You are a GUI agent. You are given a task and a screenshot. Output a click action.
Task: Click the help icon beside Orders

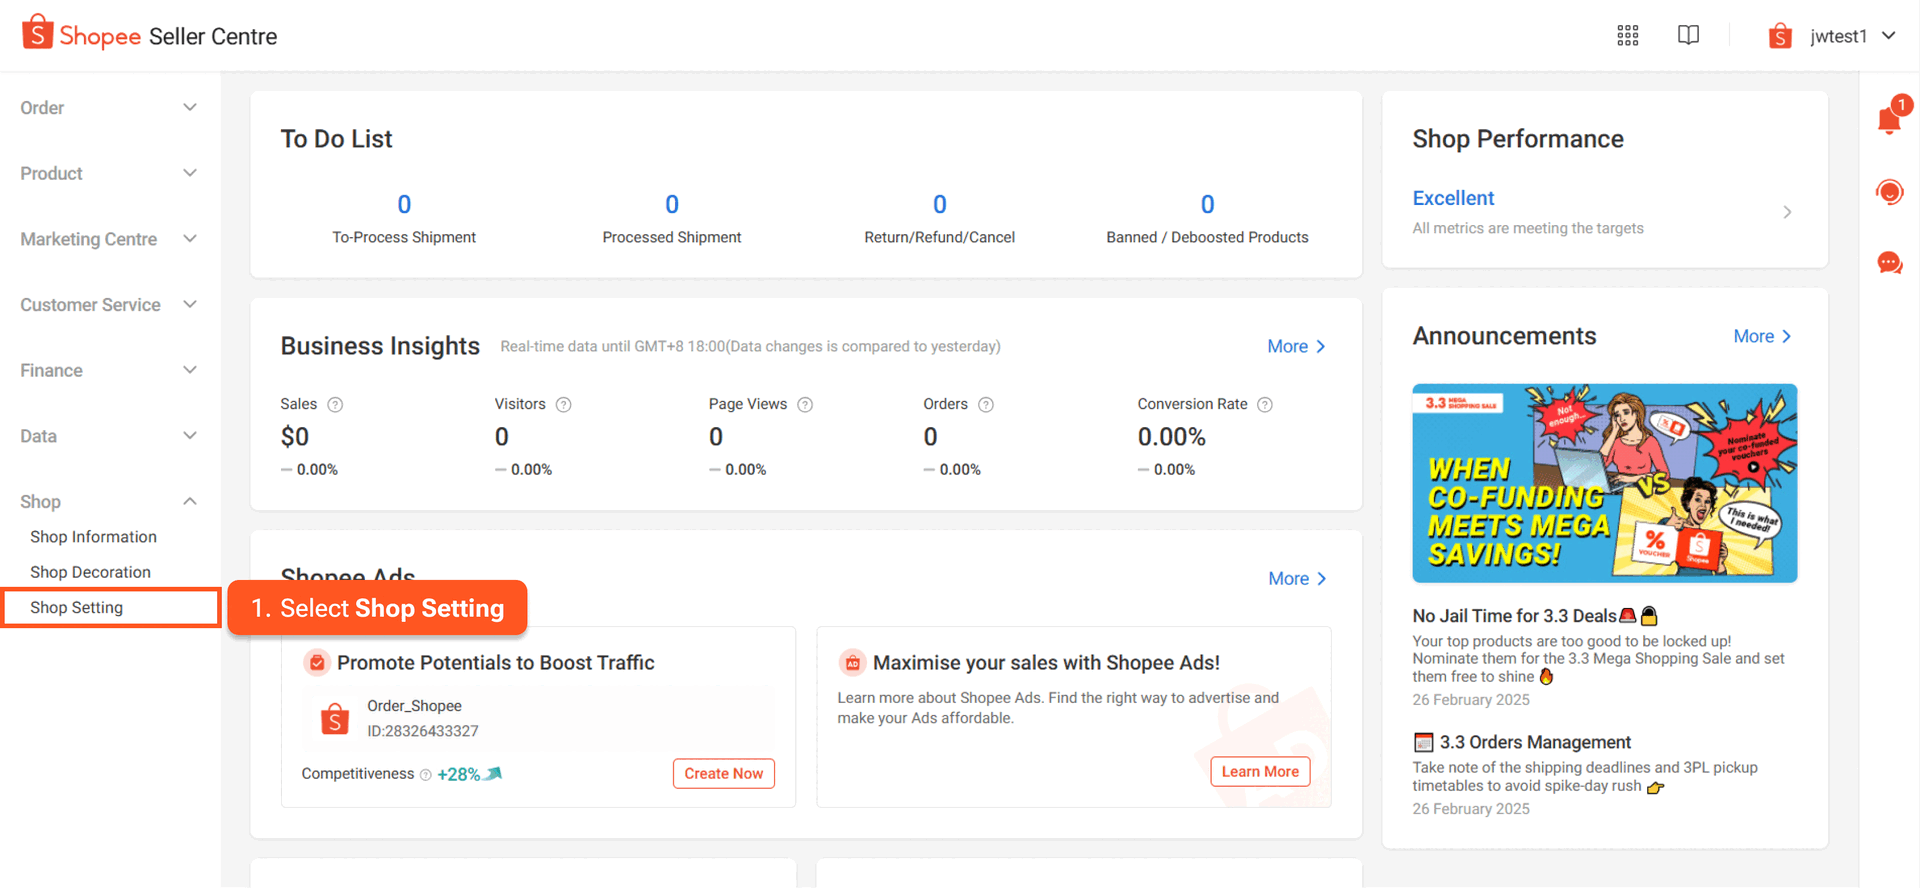coord(986,405)
